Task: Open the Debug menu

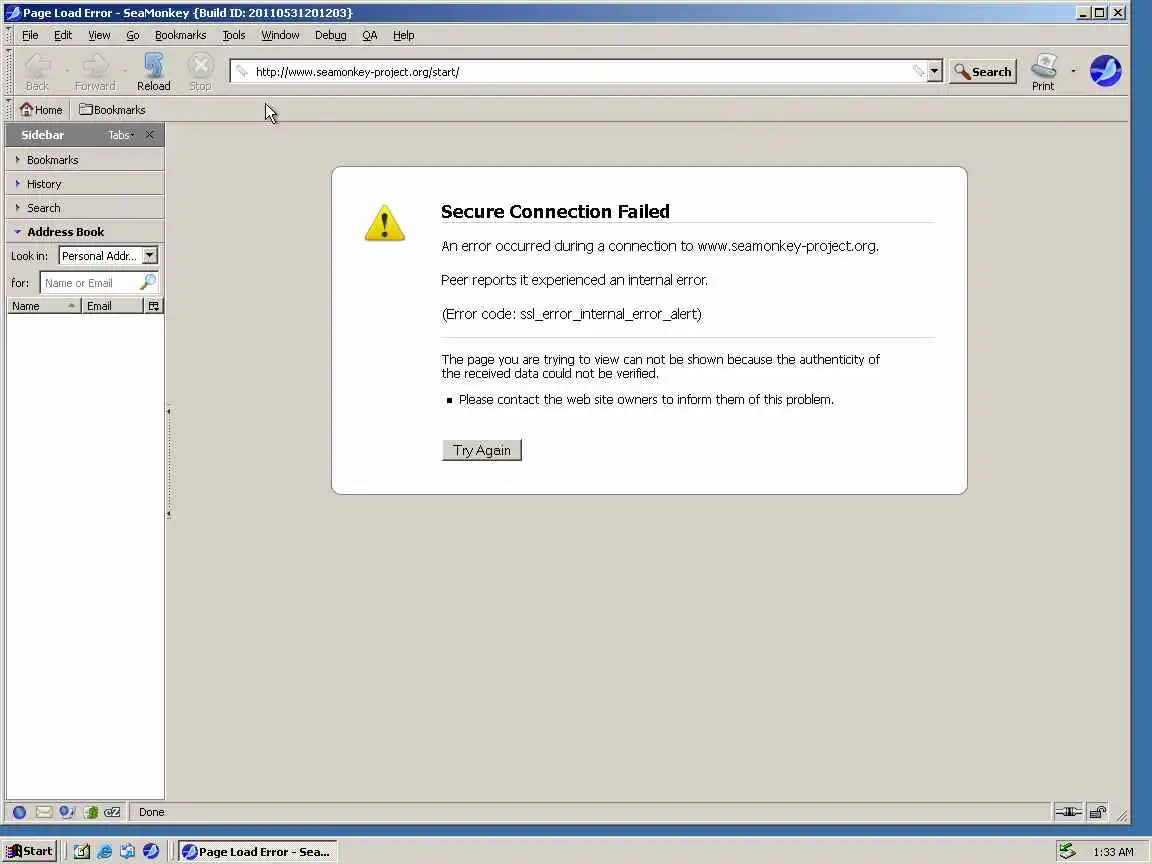Action: [x=331, y=35]
